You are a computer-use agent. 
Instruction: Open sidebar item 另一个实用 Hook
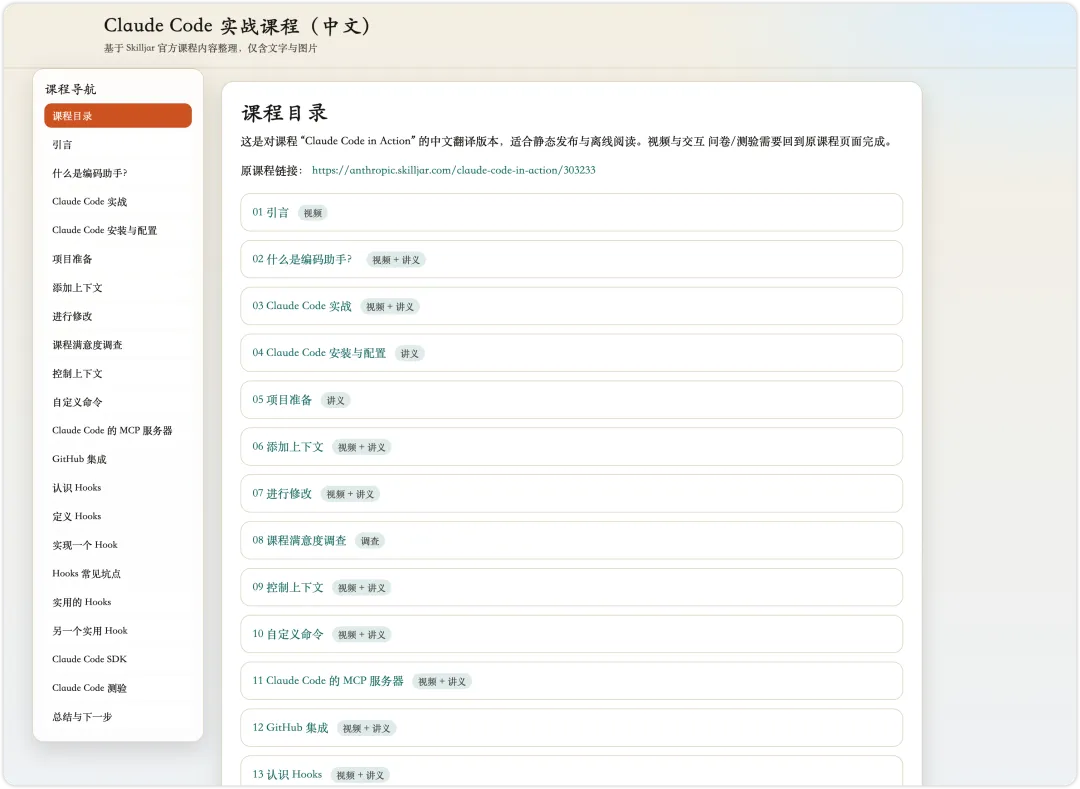coord(118,631)
